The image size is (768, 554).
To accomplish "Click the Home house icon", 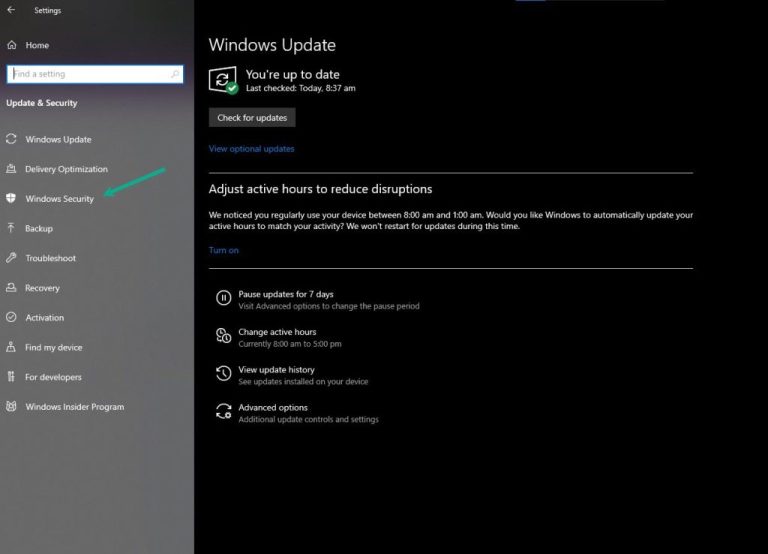I will 12,45.
